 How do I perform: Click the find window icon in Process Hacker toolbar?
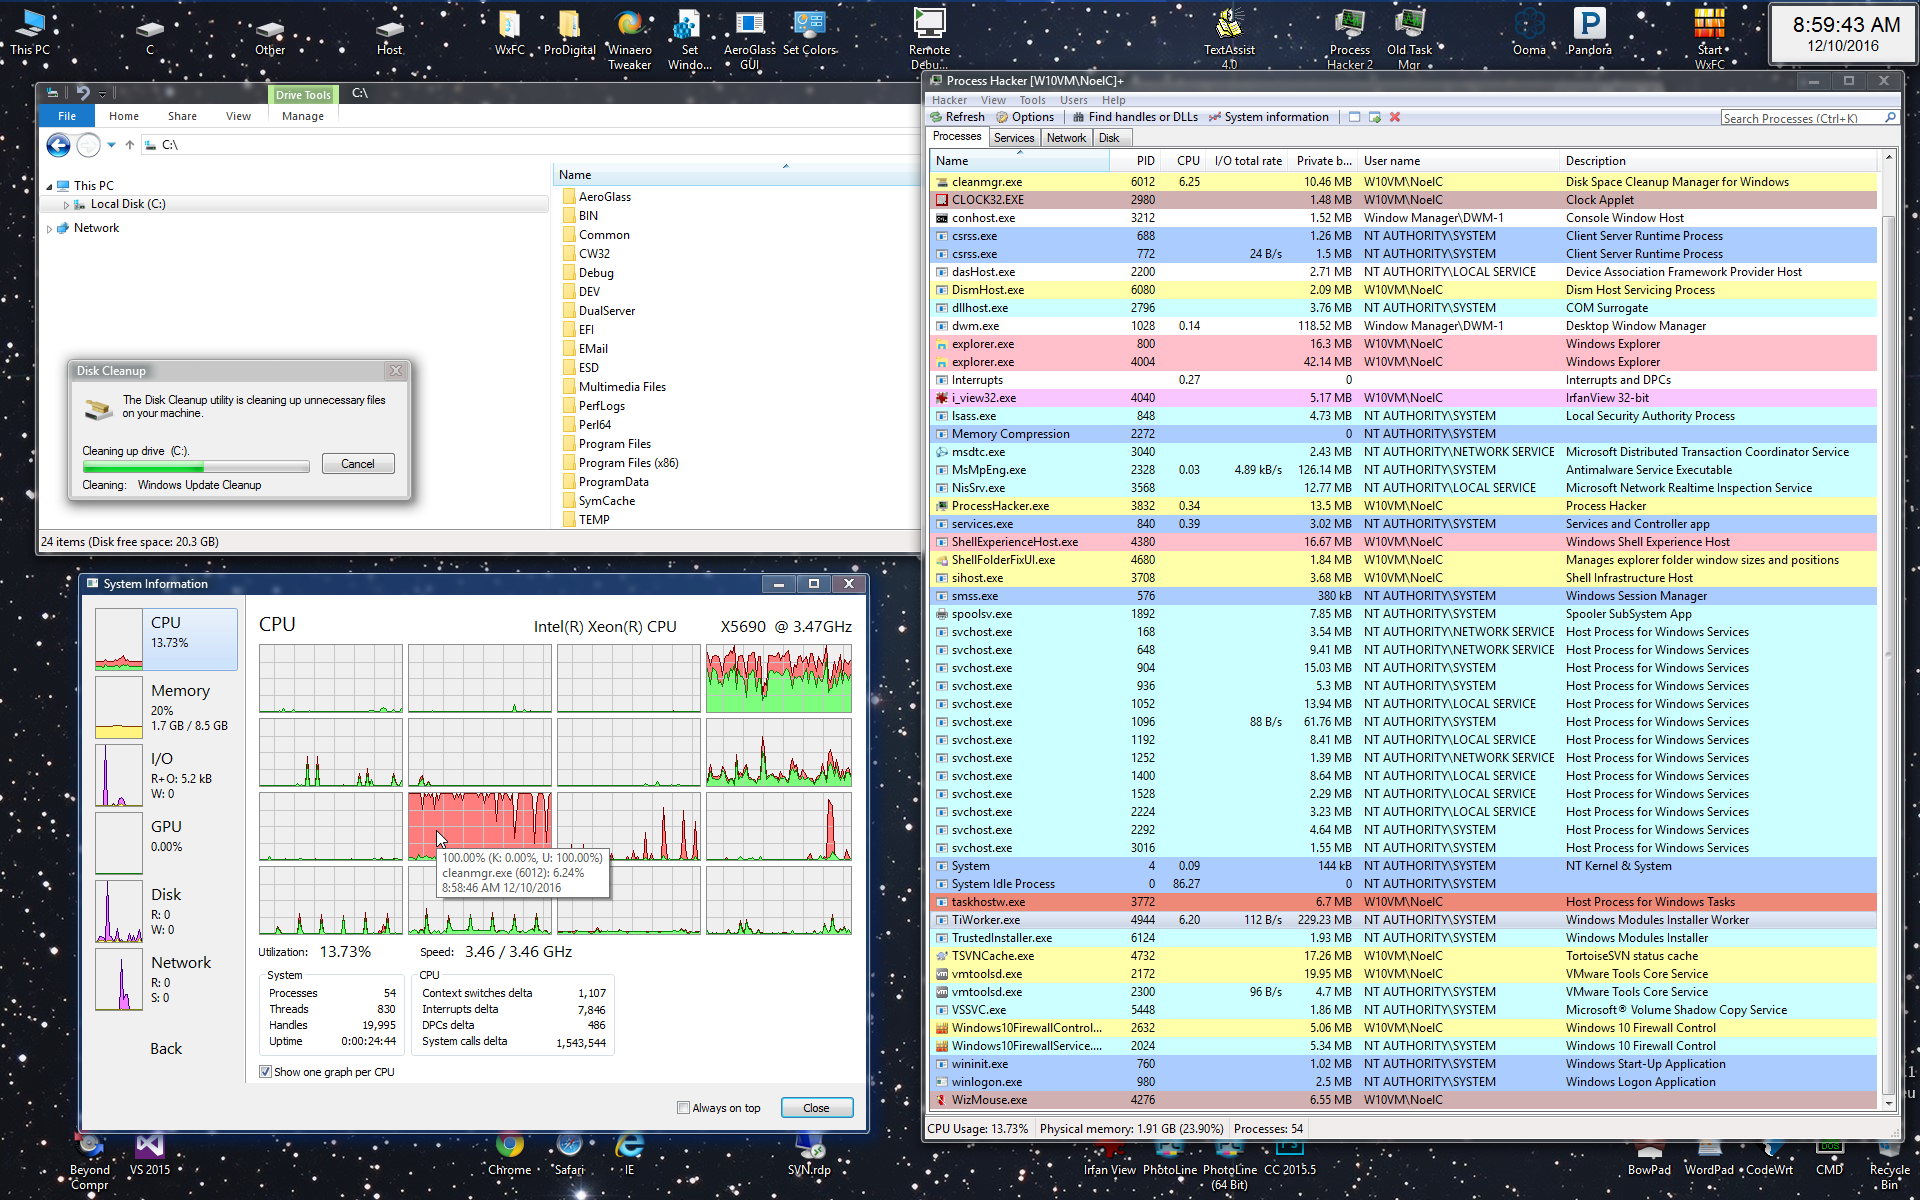(x=1354, y=117)
